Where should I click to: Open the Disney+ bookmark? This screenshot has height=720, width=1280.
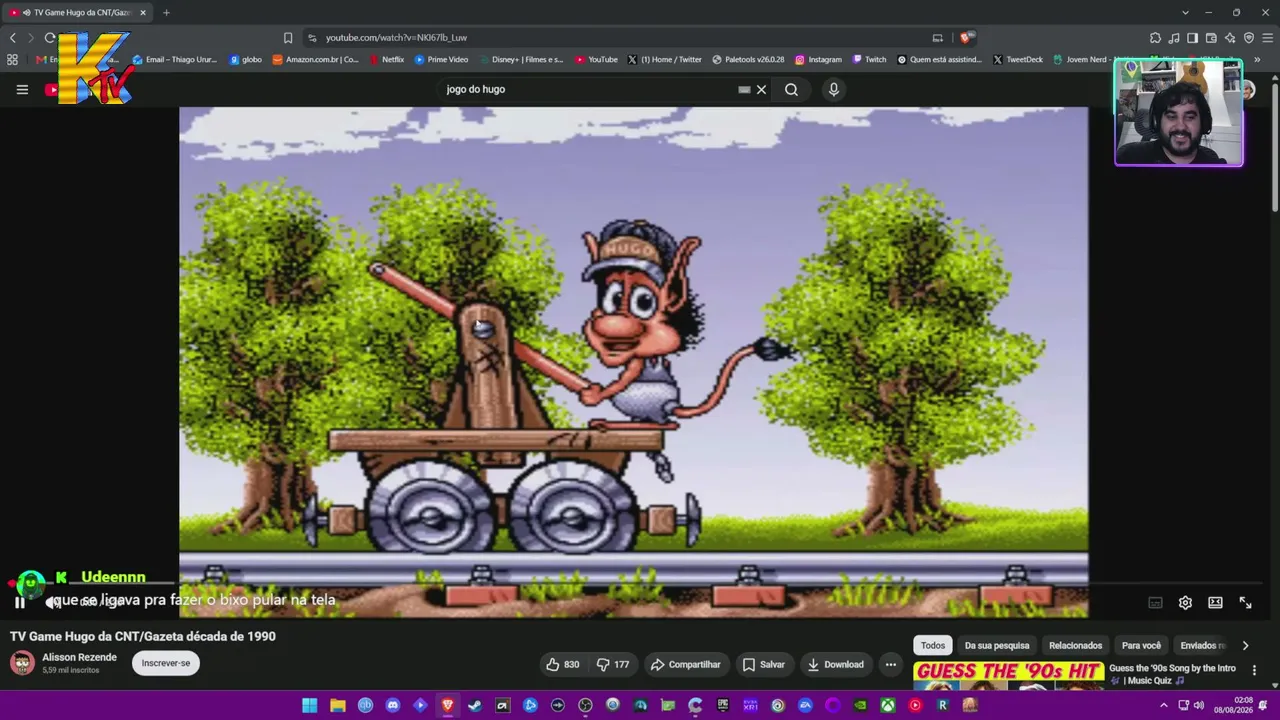[520, 59]
